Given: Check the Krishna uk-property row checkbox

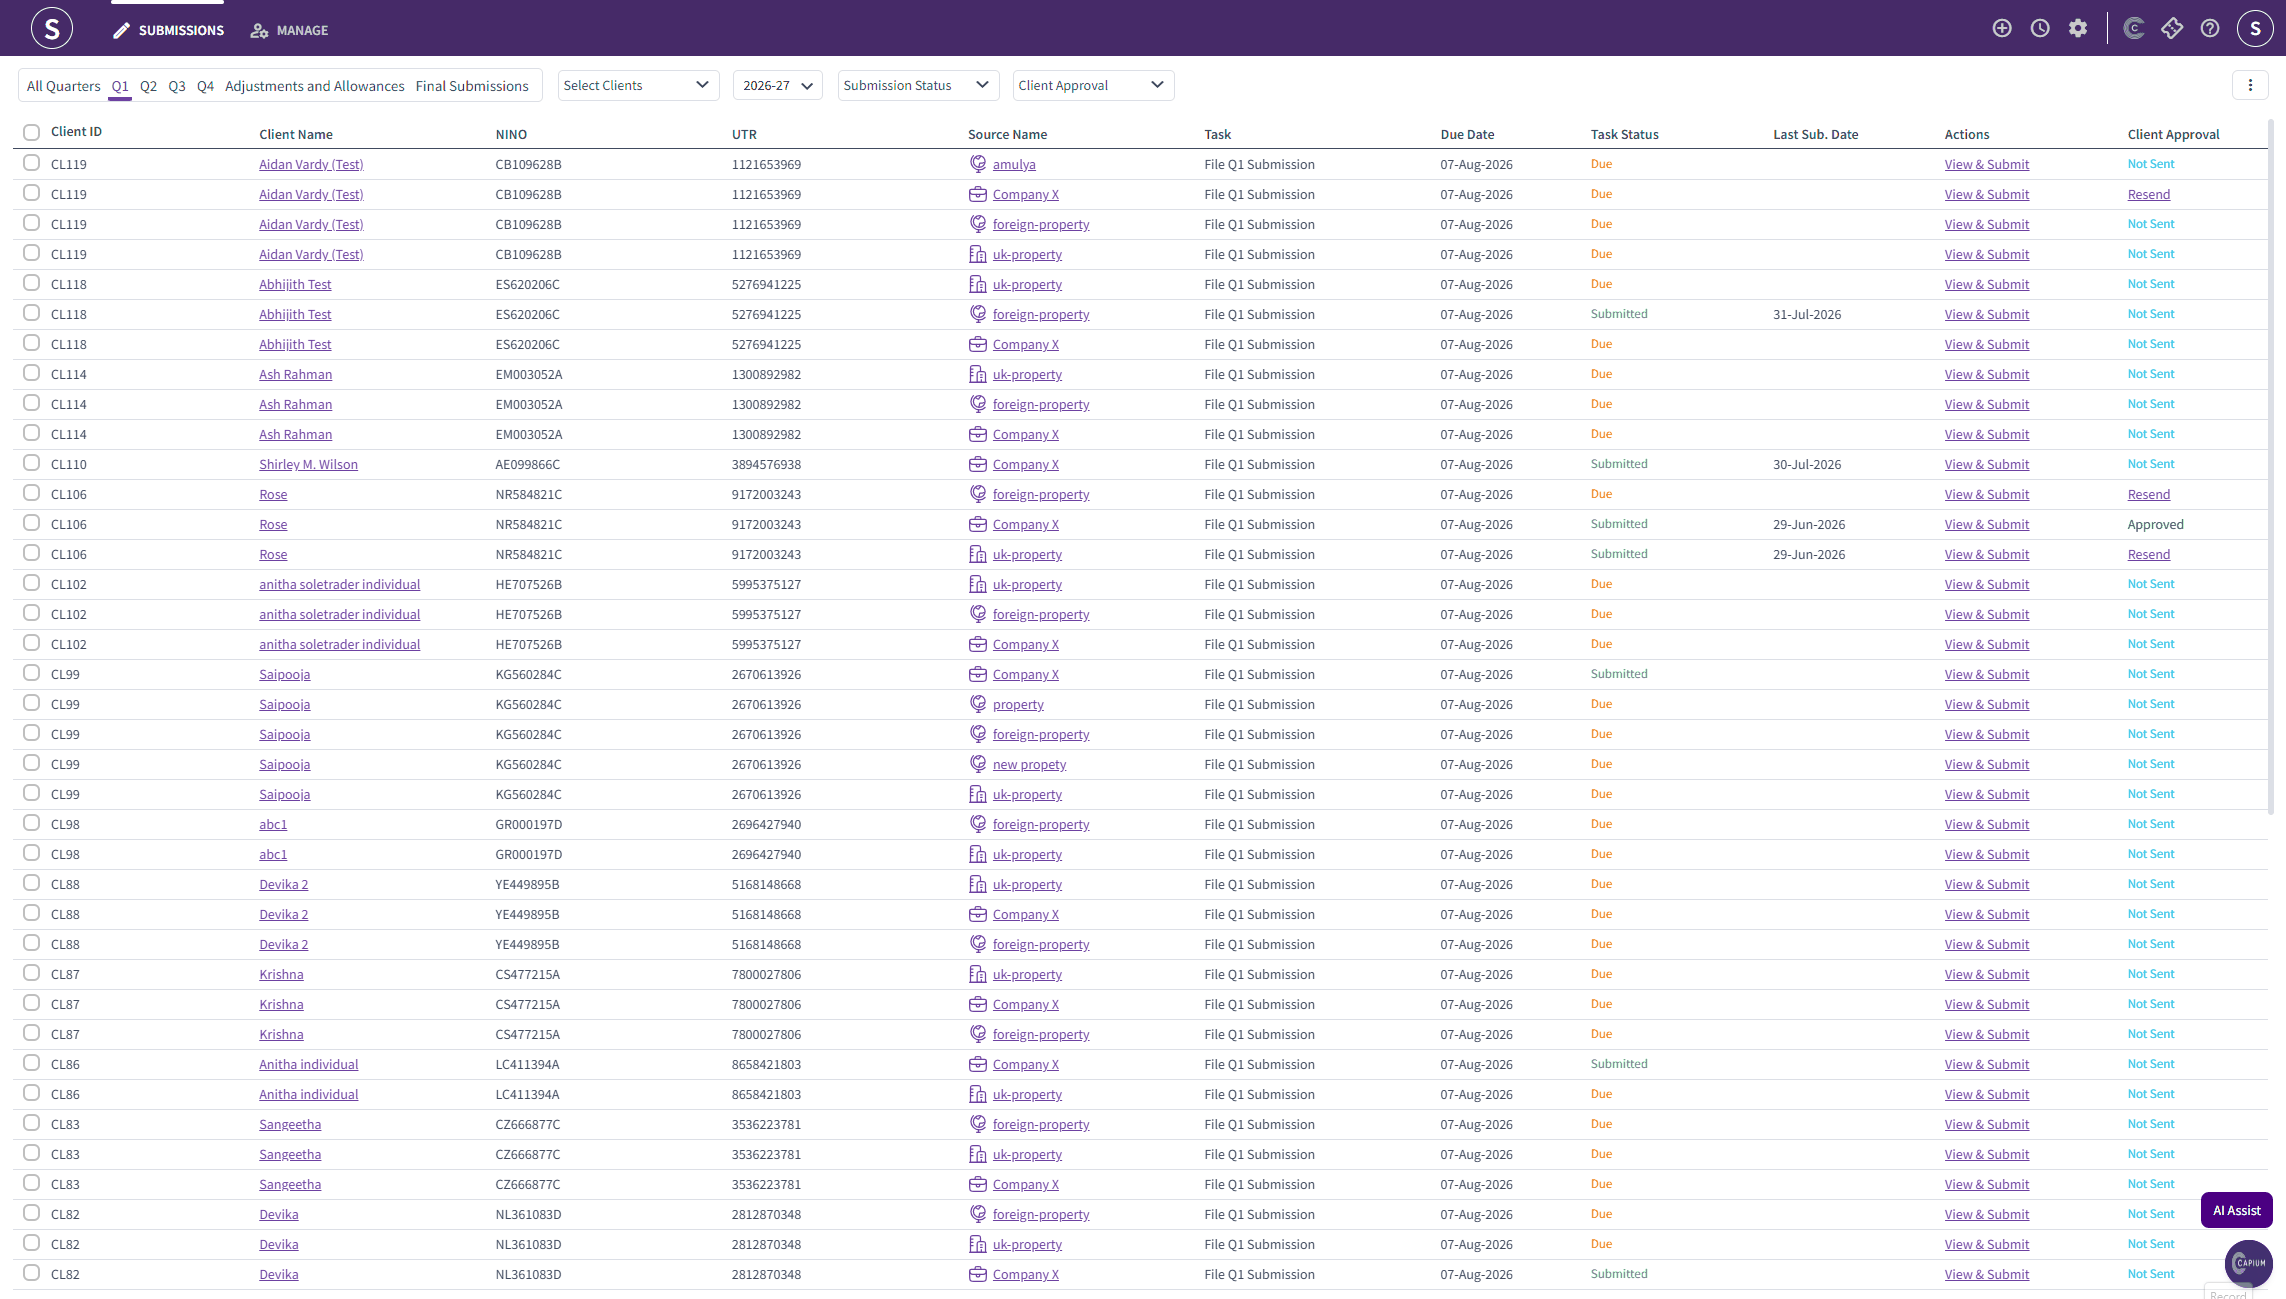Looking at the screenshot, I should click(x=31, y=973).
